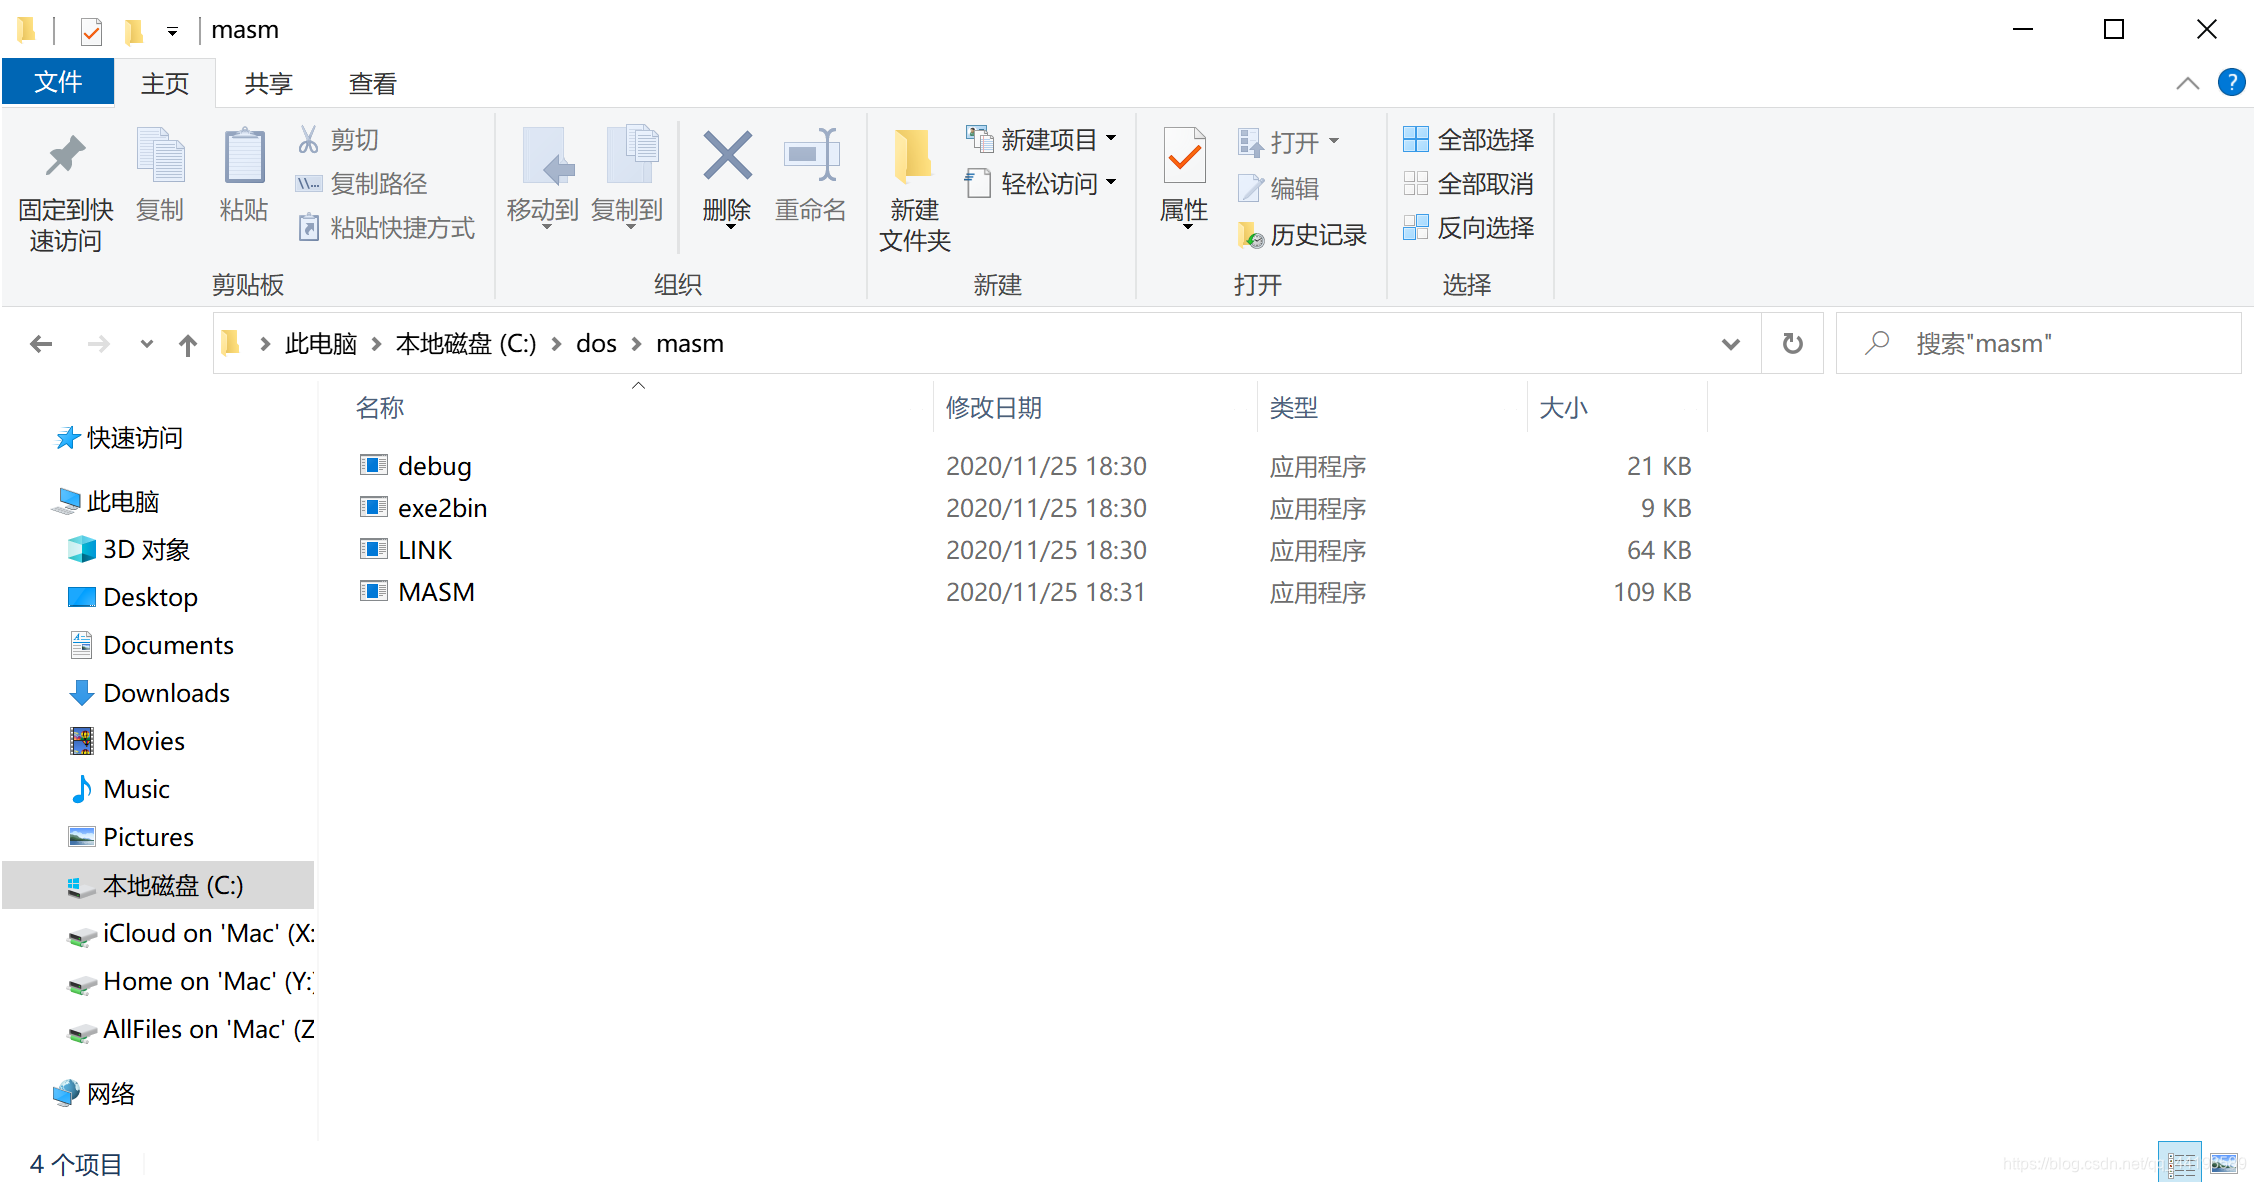Open address bar previous locations dropdown
Screen dimensions: 2256x1182
(1731, 343)
